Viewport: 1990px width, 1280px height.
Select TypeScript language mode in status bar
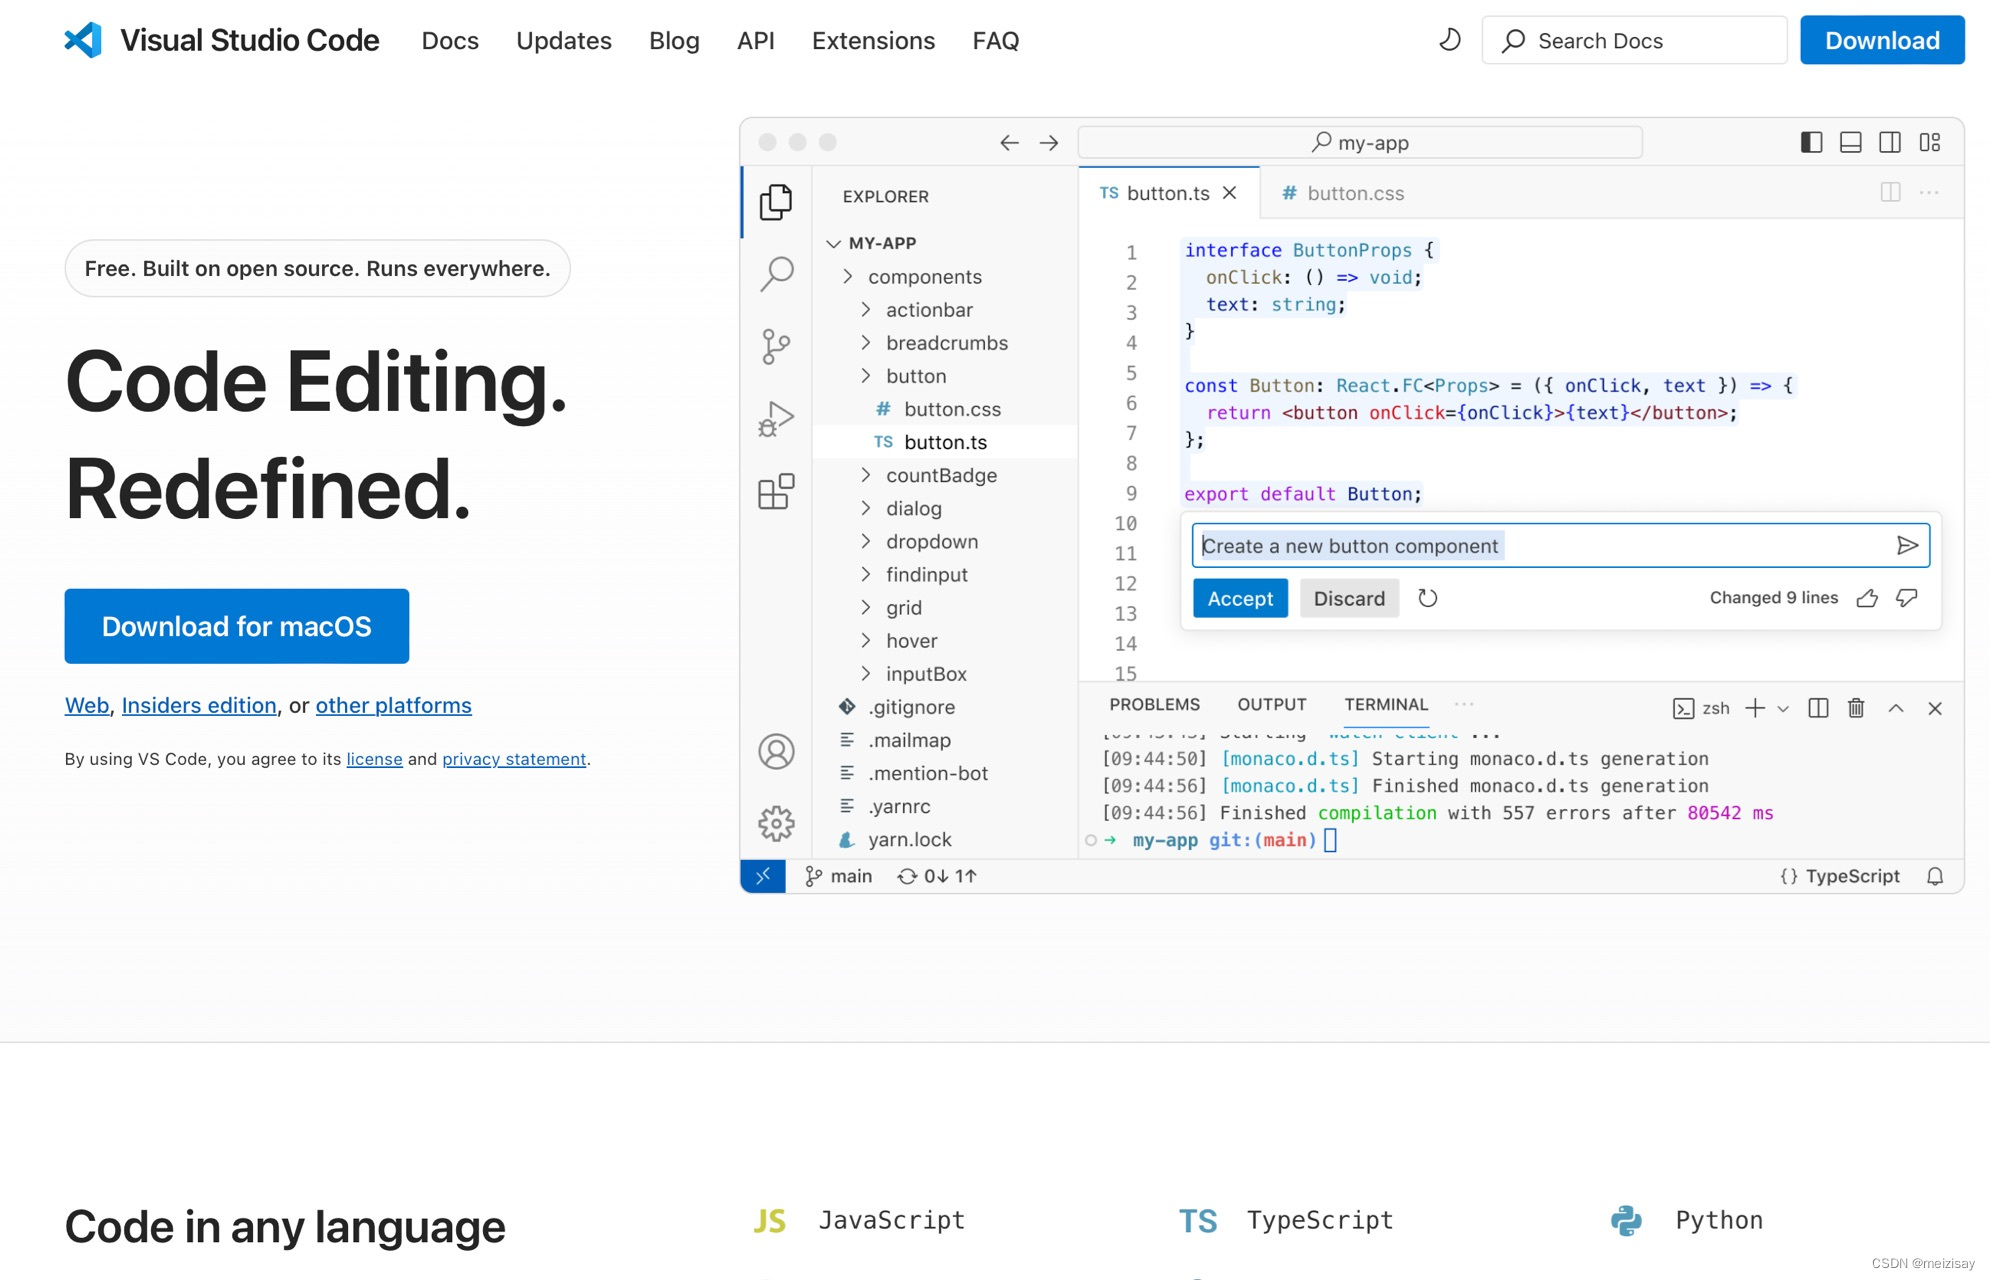coord(1840,876)
